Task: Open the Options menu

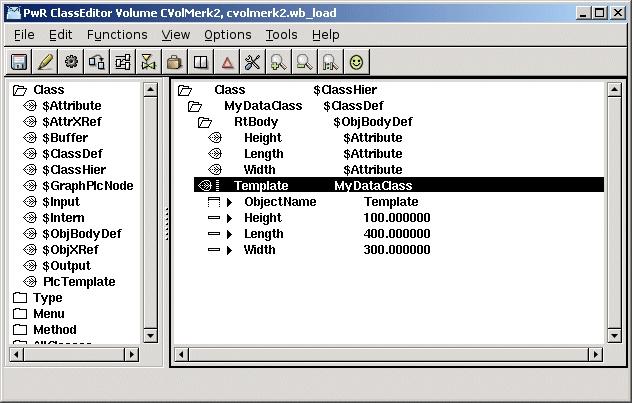Action: click(x=228, y=35)
